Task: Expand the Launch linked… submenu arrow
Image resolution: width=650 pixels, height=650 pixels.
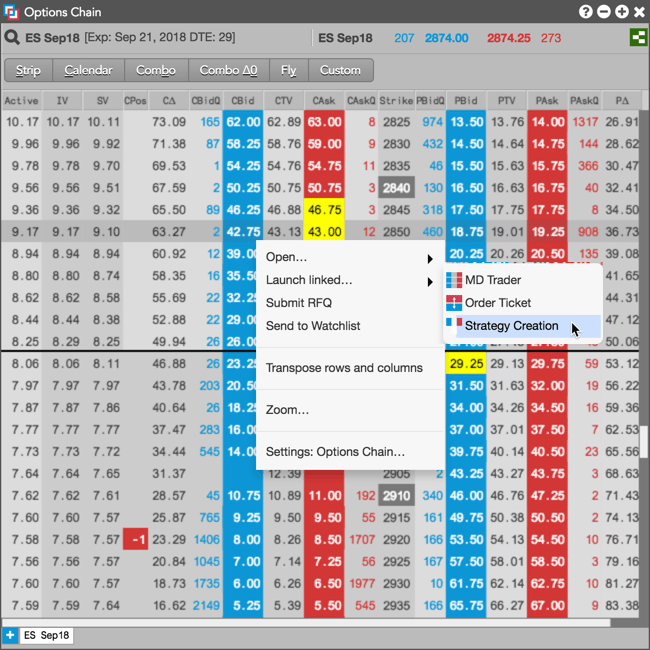Action: [430, 282]
